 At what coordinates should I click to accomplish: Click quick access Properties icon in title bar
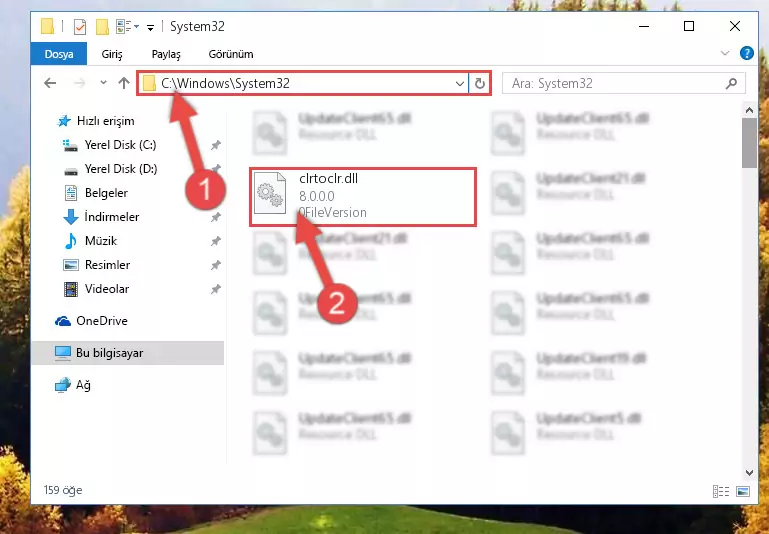coord(79,26)
